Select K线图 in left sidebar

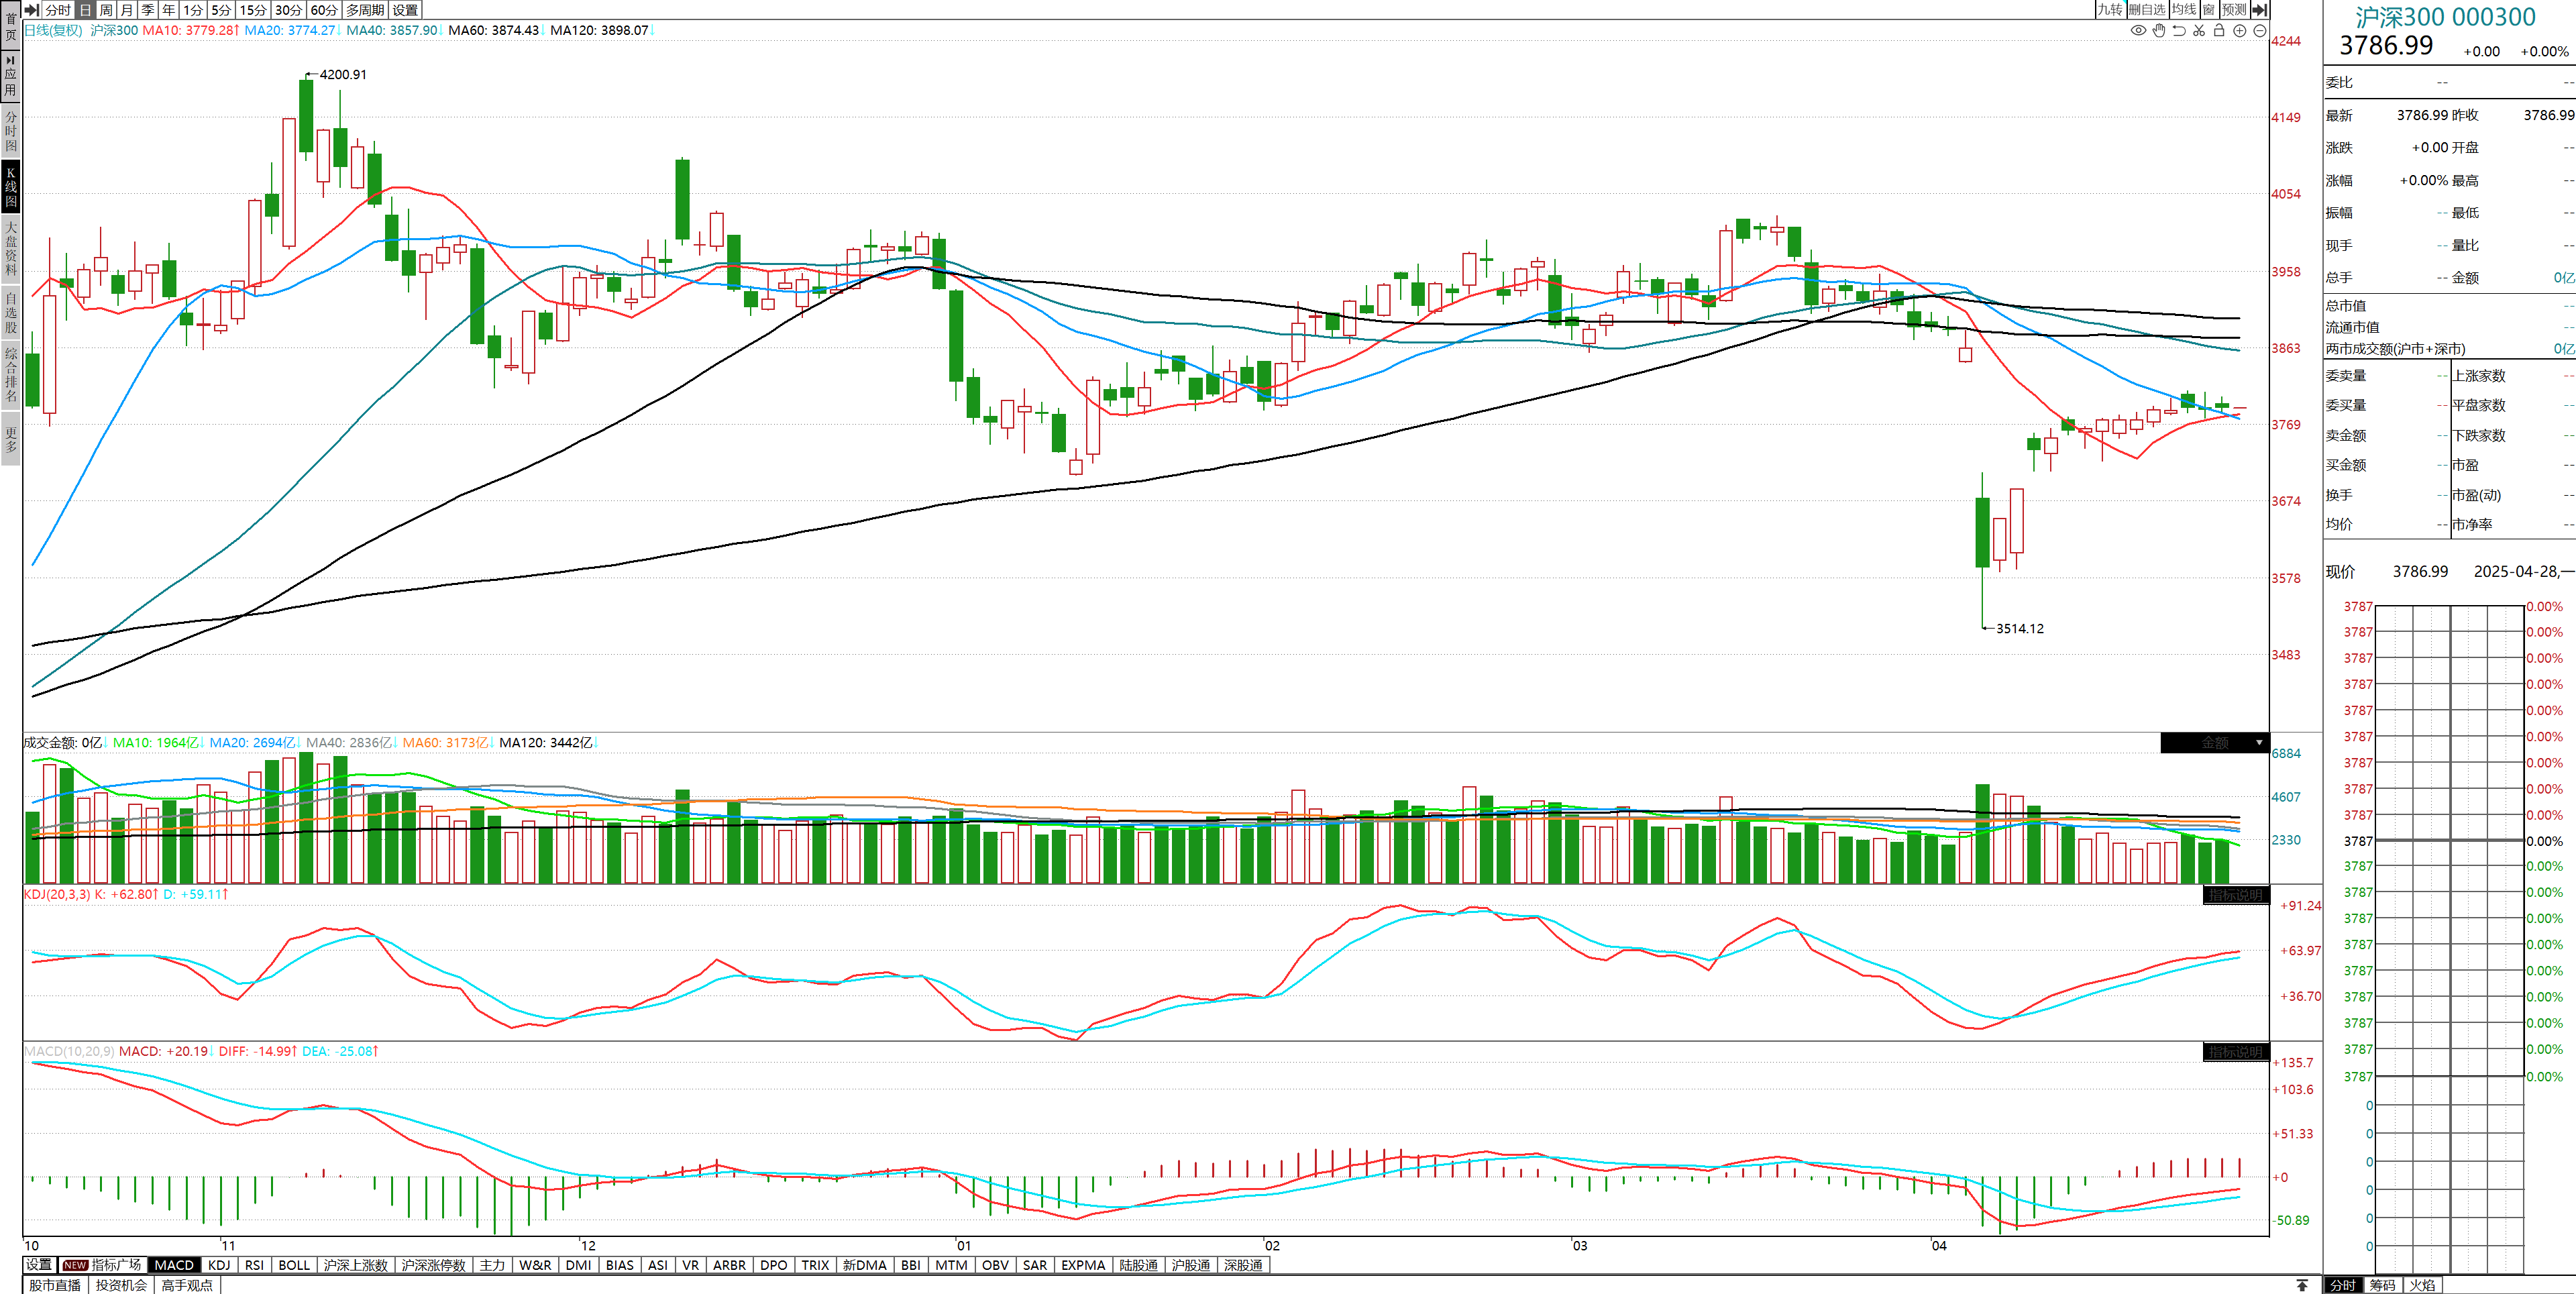pyautogui.click(x=10, y=187)
